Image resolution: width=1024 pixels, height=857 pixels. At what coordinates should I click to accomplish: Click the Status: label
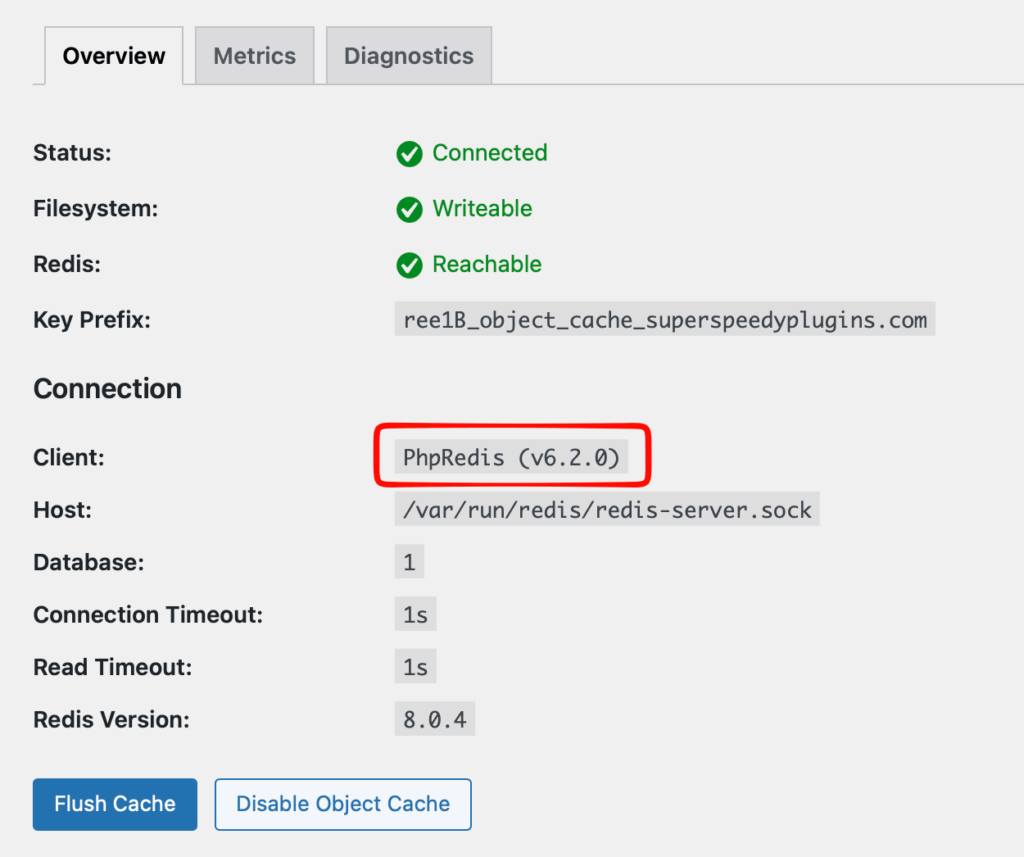(x=72, y=153)
